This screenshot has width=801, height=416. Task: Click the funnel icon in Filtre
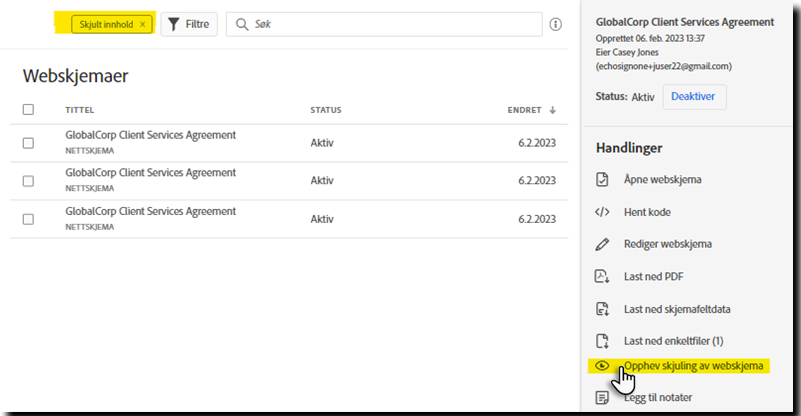[x=174, y=24]
